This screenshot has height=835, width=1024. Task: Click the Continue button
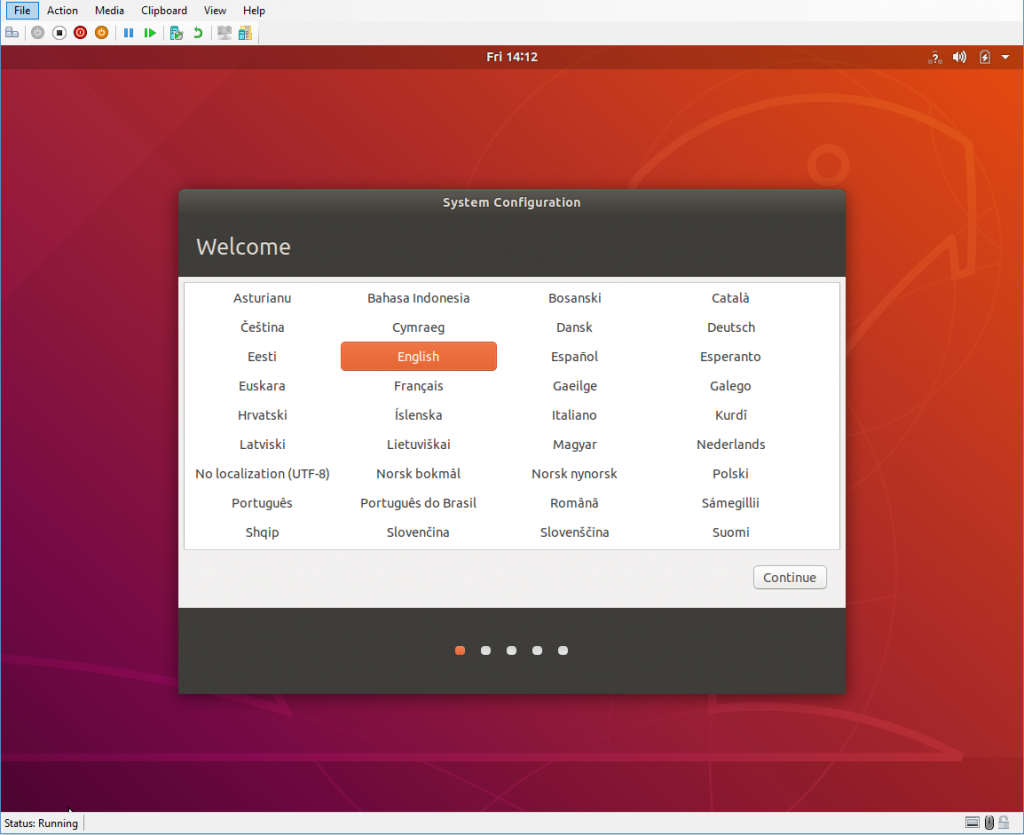789,577
